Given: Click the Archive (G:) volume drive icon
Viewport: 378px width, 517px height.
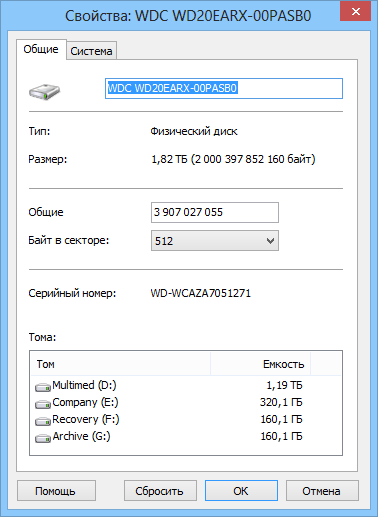Looking at the screenshot, I should click(43, 438).
